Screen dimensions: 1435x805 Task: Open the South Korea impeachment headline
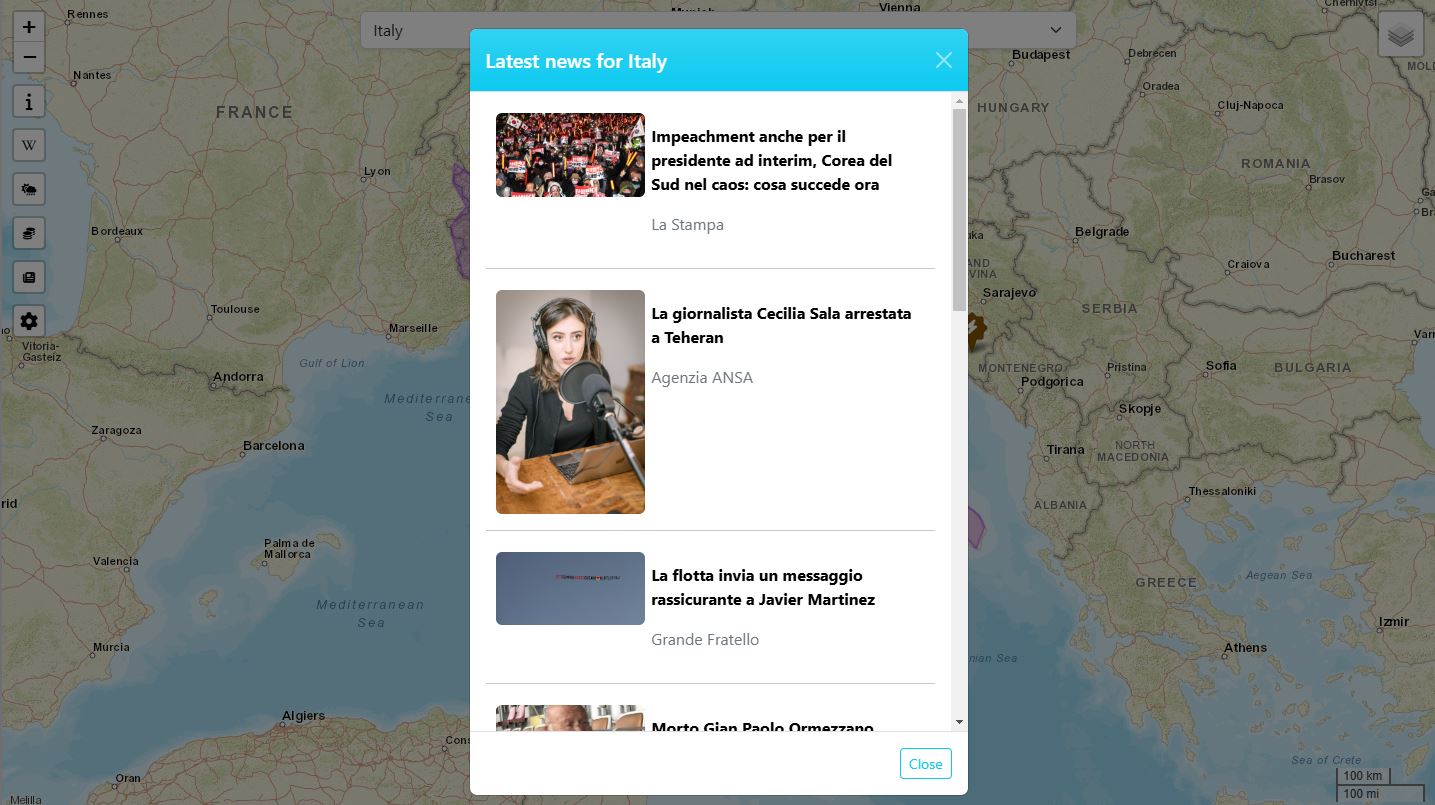771,160
